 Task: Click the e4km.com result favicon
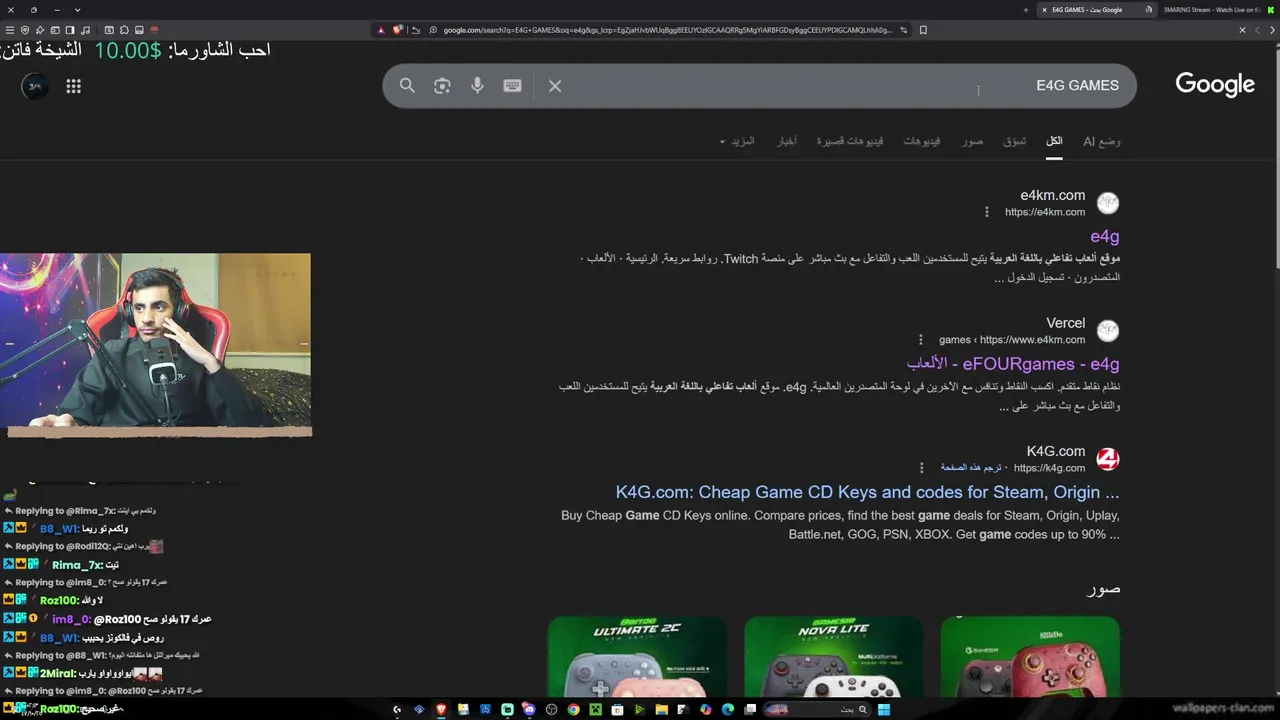tap(1107, 203)
